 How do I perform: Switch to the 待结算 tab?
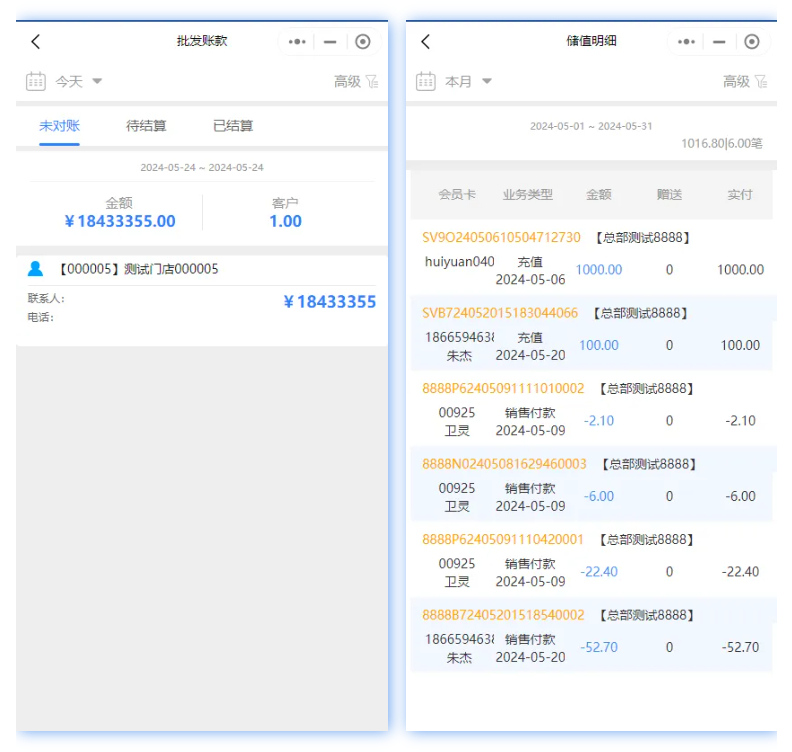pos(146,126)
